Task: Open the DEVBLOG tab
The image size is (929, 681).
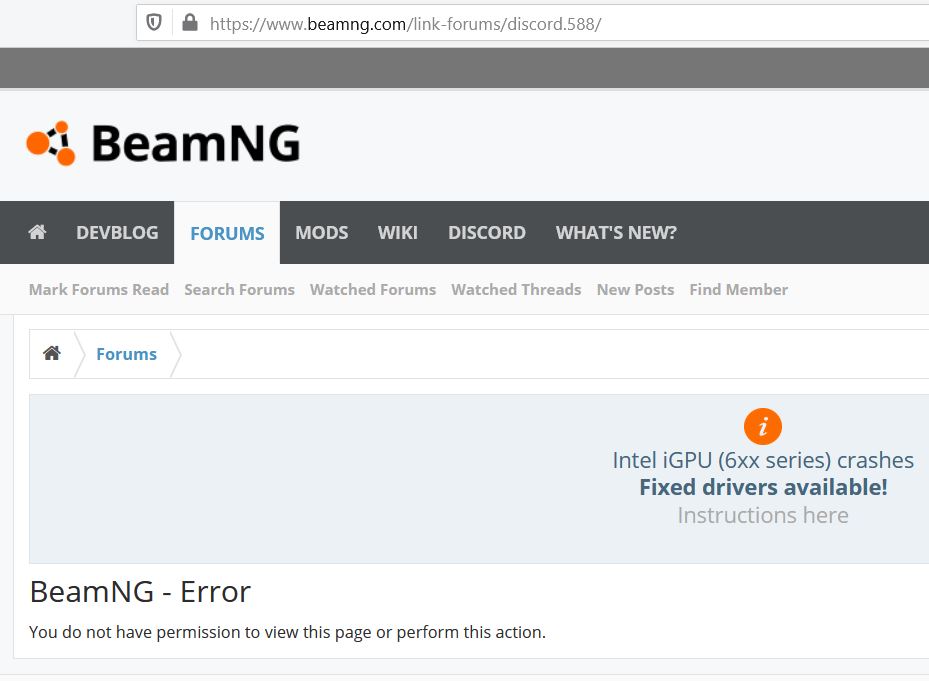Action: [117, 232]
